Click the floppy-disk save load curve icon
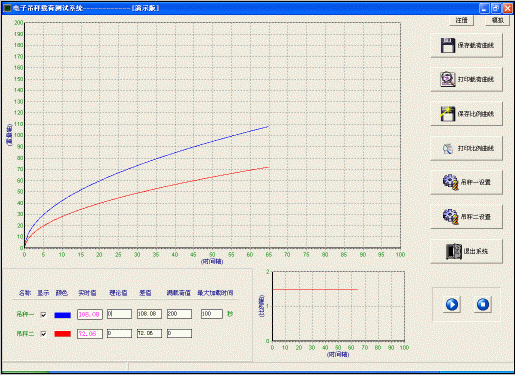The width and height of the screenshot is (515, 375). tap(448, 45)
